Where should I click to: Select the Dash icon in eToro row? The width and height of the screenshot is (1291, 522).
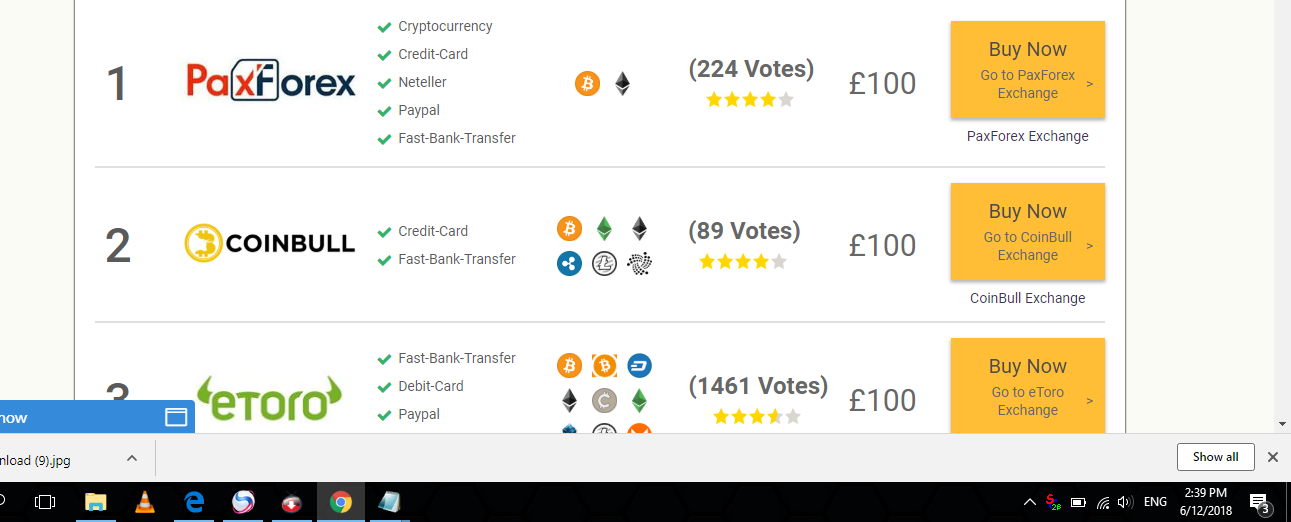tap(639, 366)
